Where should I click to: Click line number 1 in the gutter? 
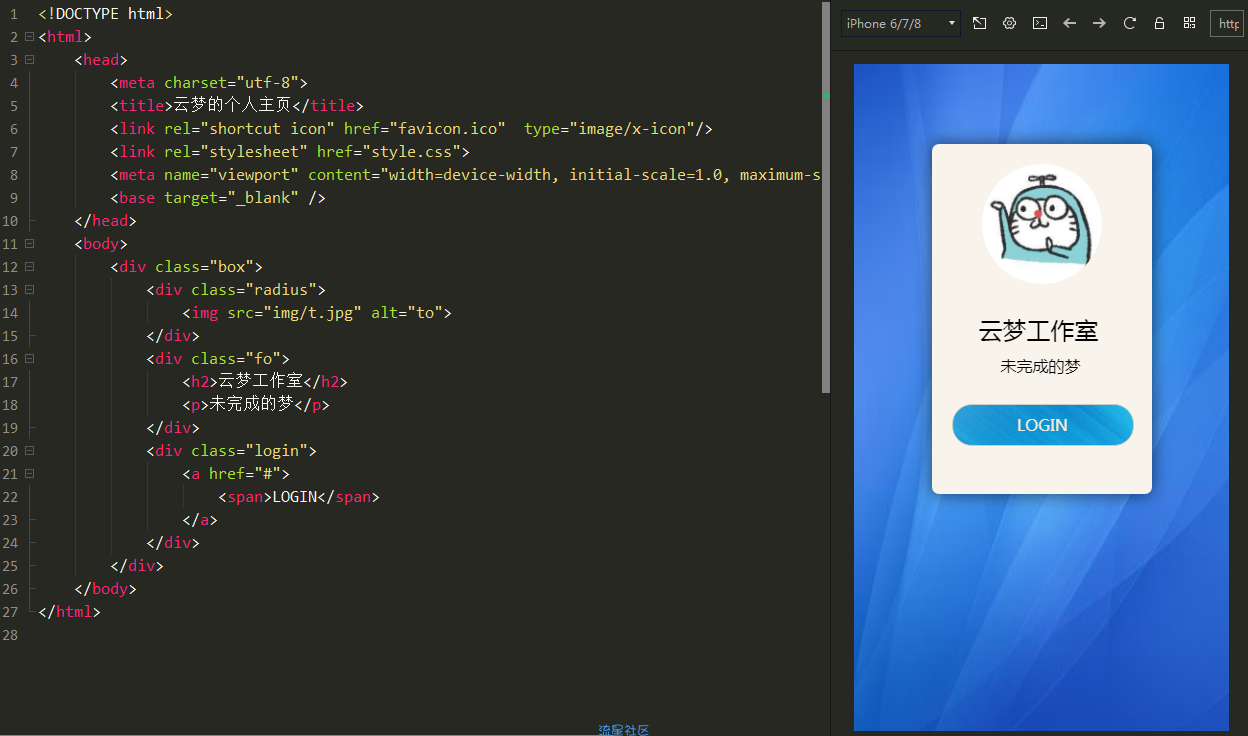coord(14,14)
